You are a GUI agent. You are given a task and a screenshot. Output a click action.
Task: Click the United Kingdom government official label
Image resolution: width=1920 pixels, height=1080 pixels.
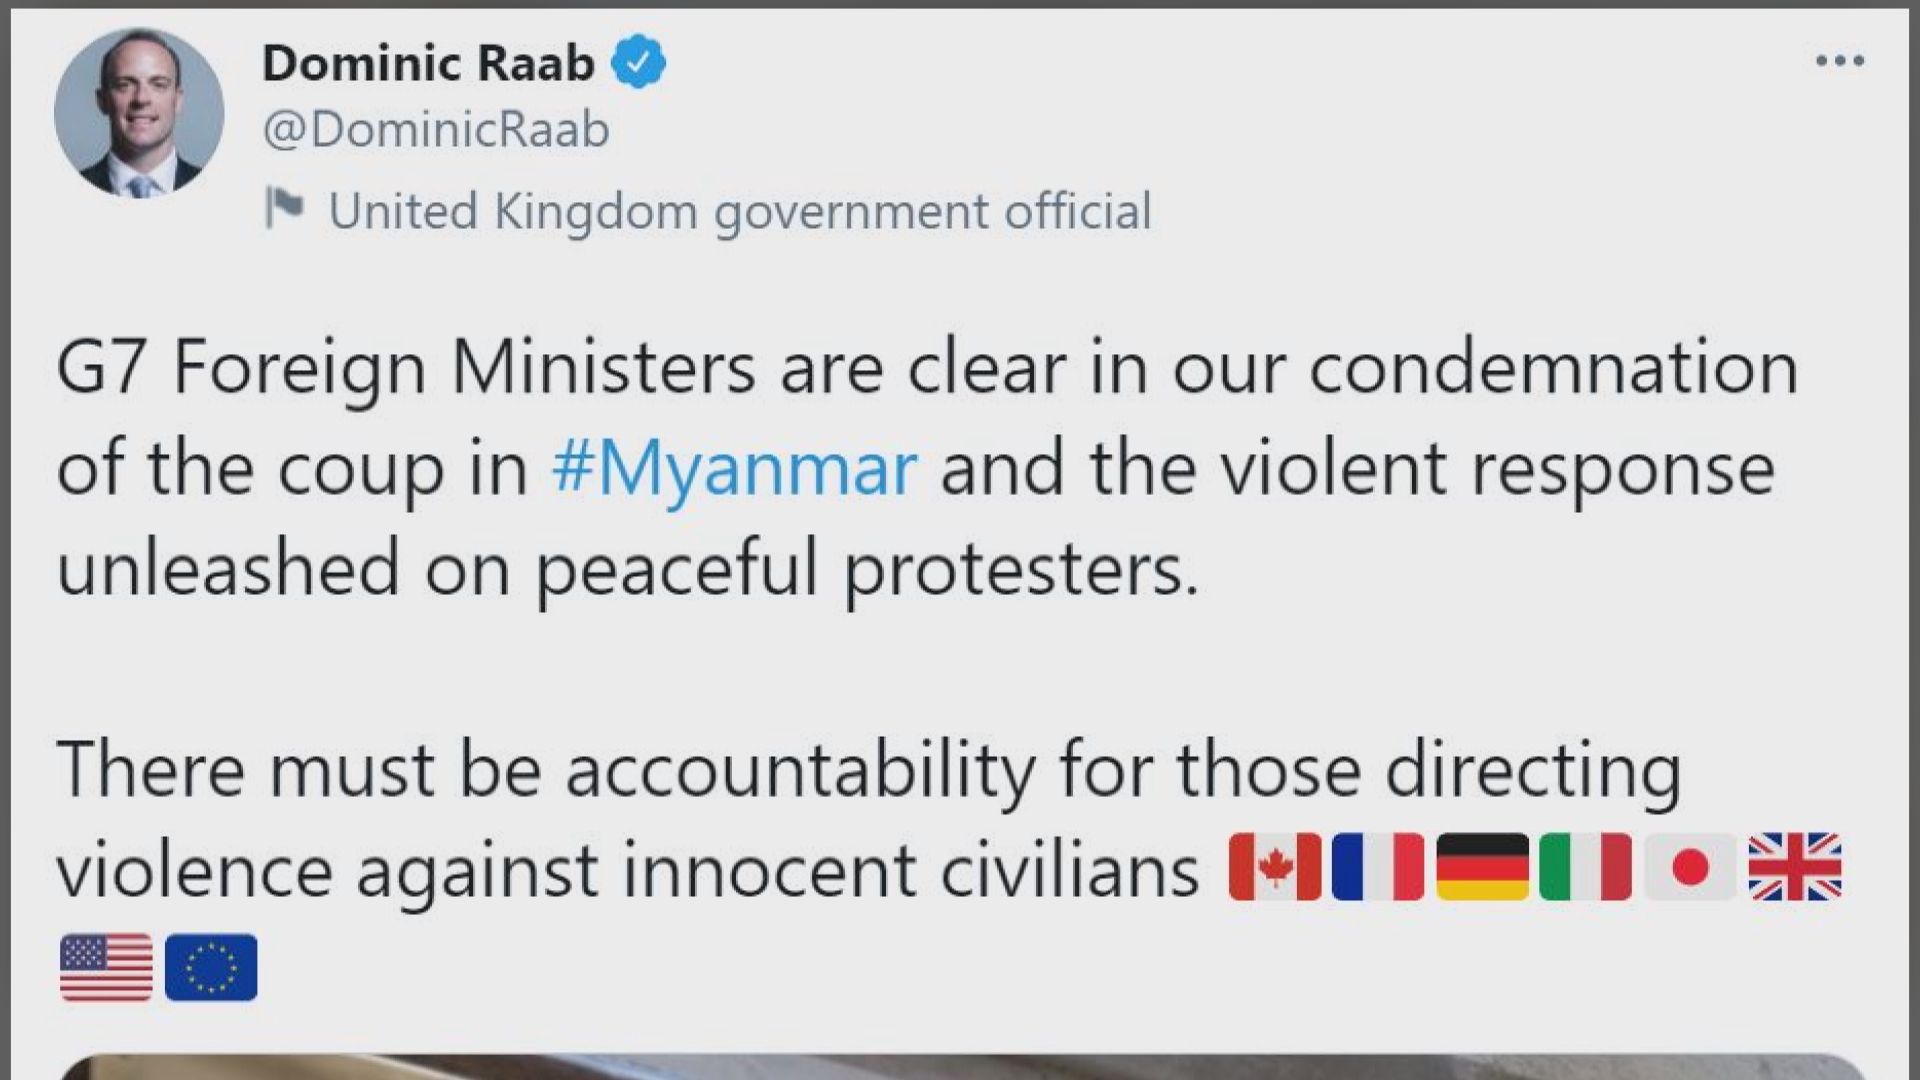(740, 211)
